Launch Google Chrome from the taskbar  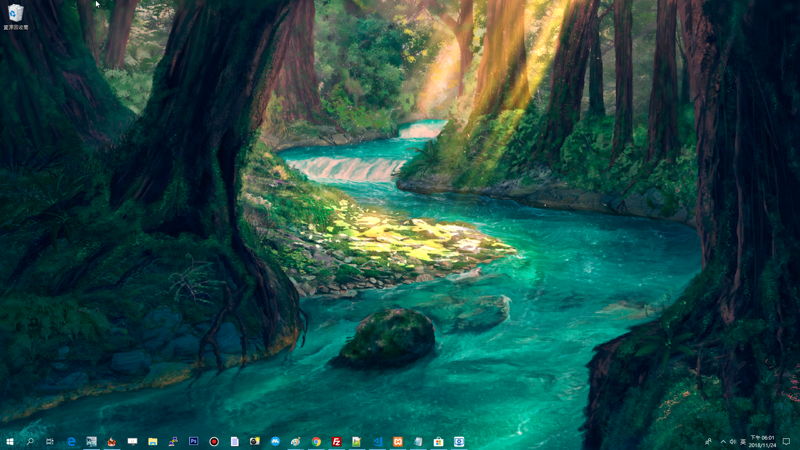click(x=316, y=441)
